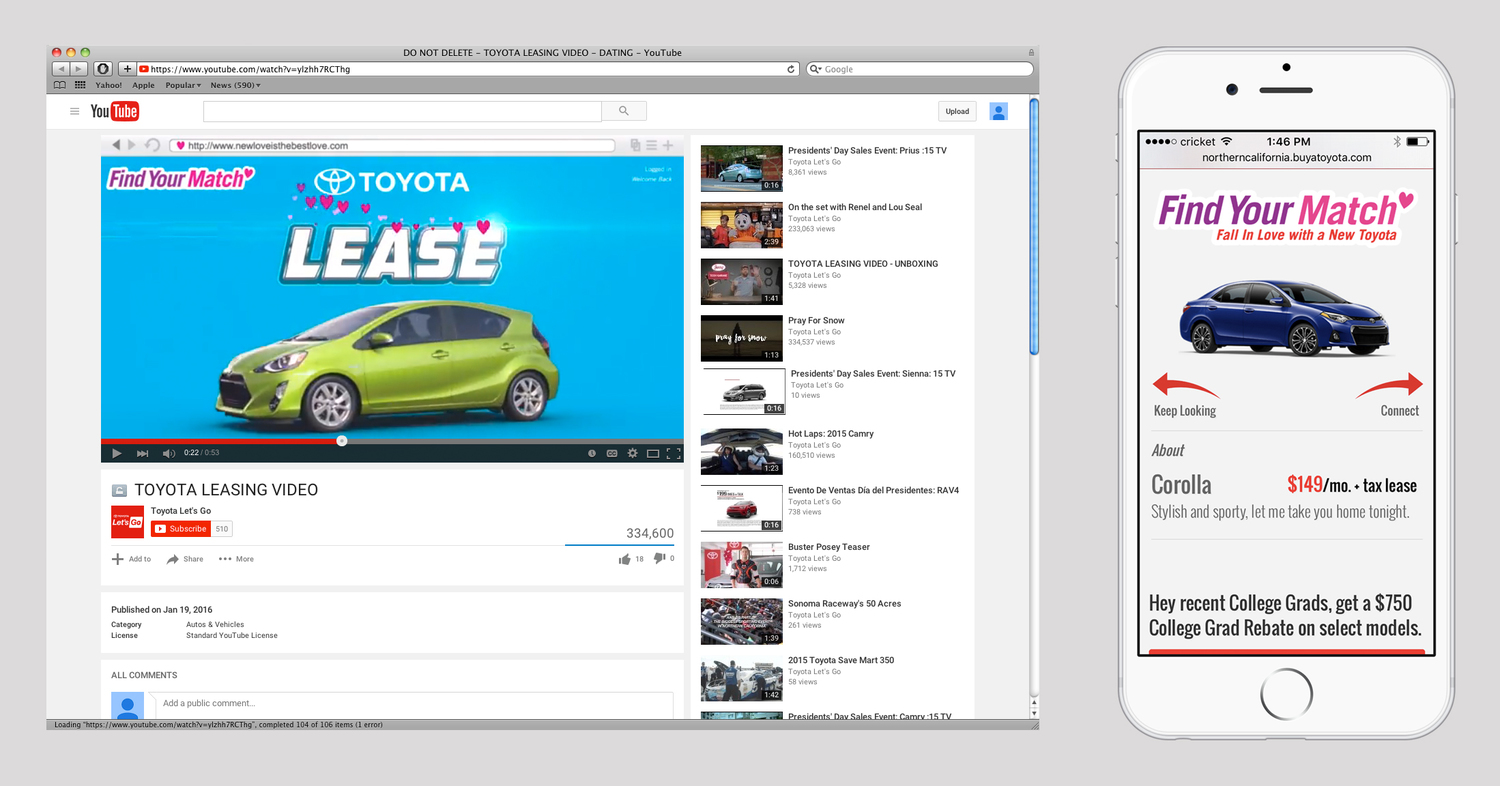Viewport: 1500px width, 786px height.
Task: Open Presidents' Day Sales Event: Sienna video
Action: tap(873, 374)
